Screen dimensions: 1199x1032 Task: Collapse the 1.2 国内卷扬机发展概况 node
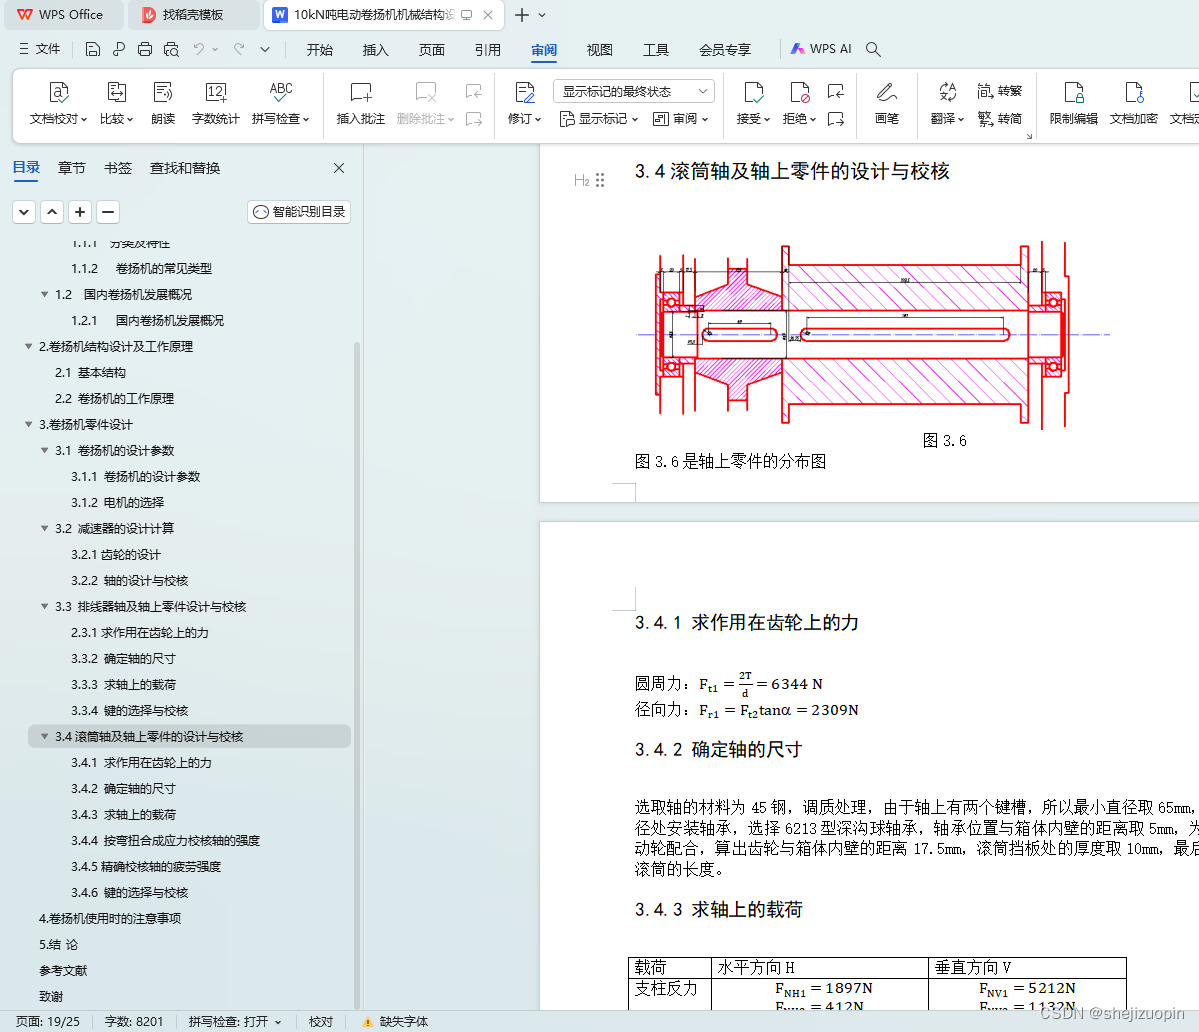[44, 294]
